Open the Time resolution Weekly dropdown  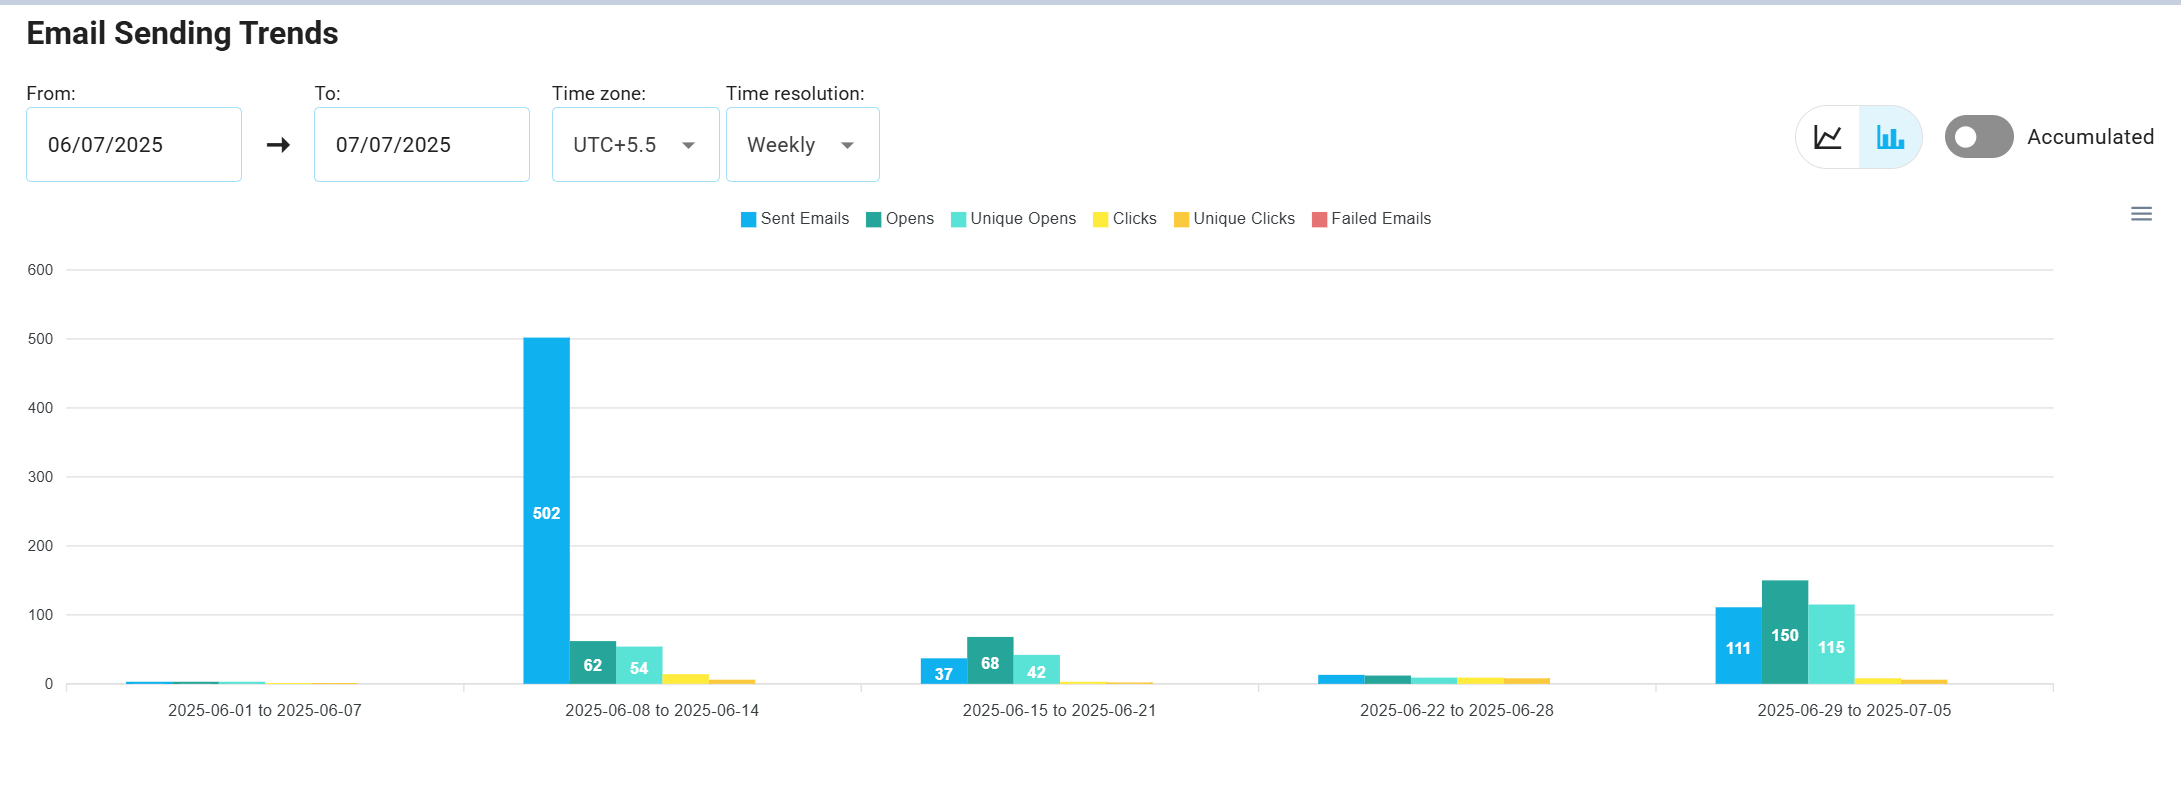802,145
